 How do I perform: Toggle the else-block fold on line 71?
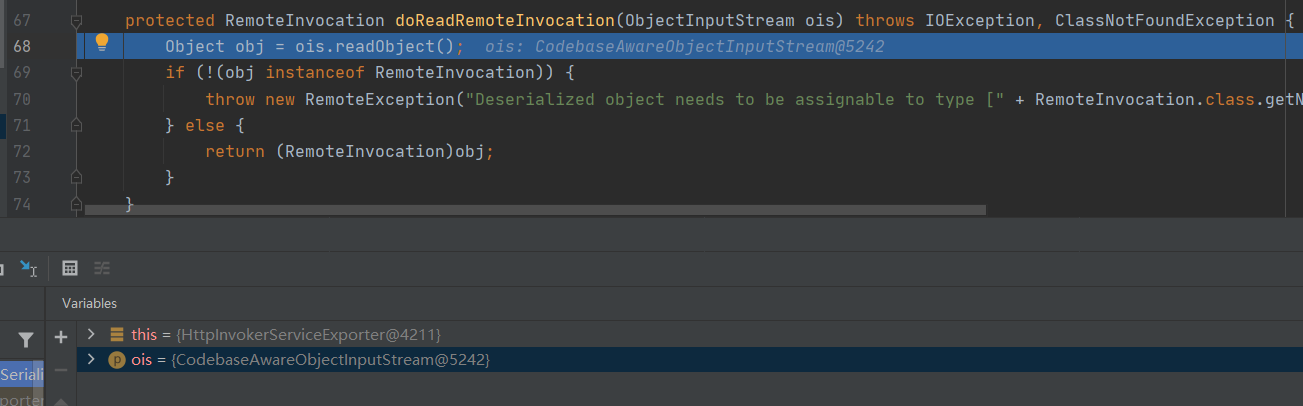(76, 126)
